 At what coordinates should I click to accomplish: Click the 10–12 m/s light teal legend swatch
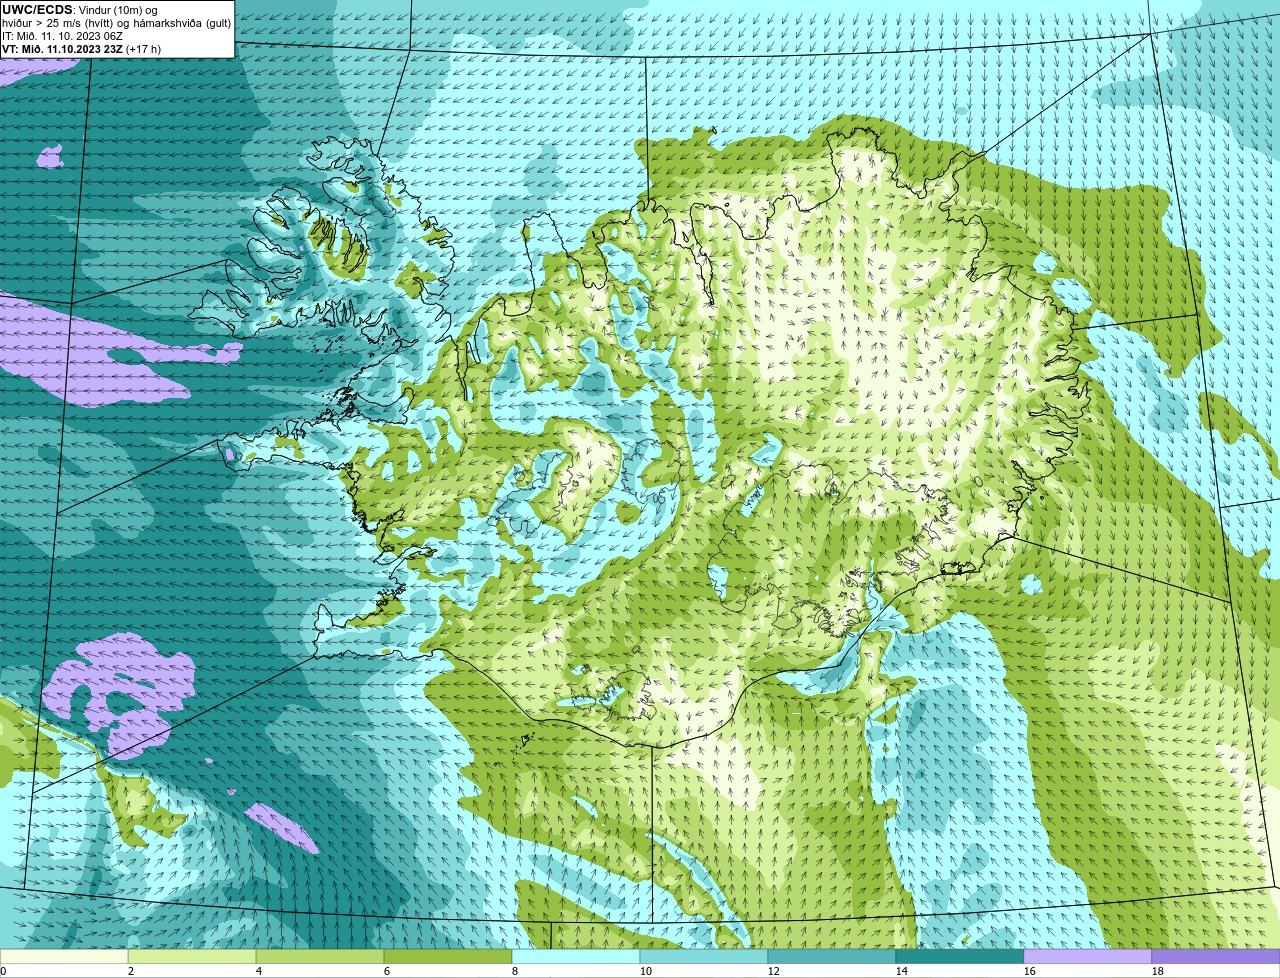pos(704,957)
